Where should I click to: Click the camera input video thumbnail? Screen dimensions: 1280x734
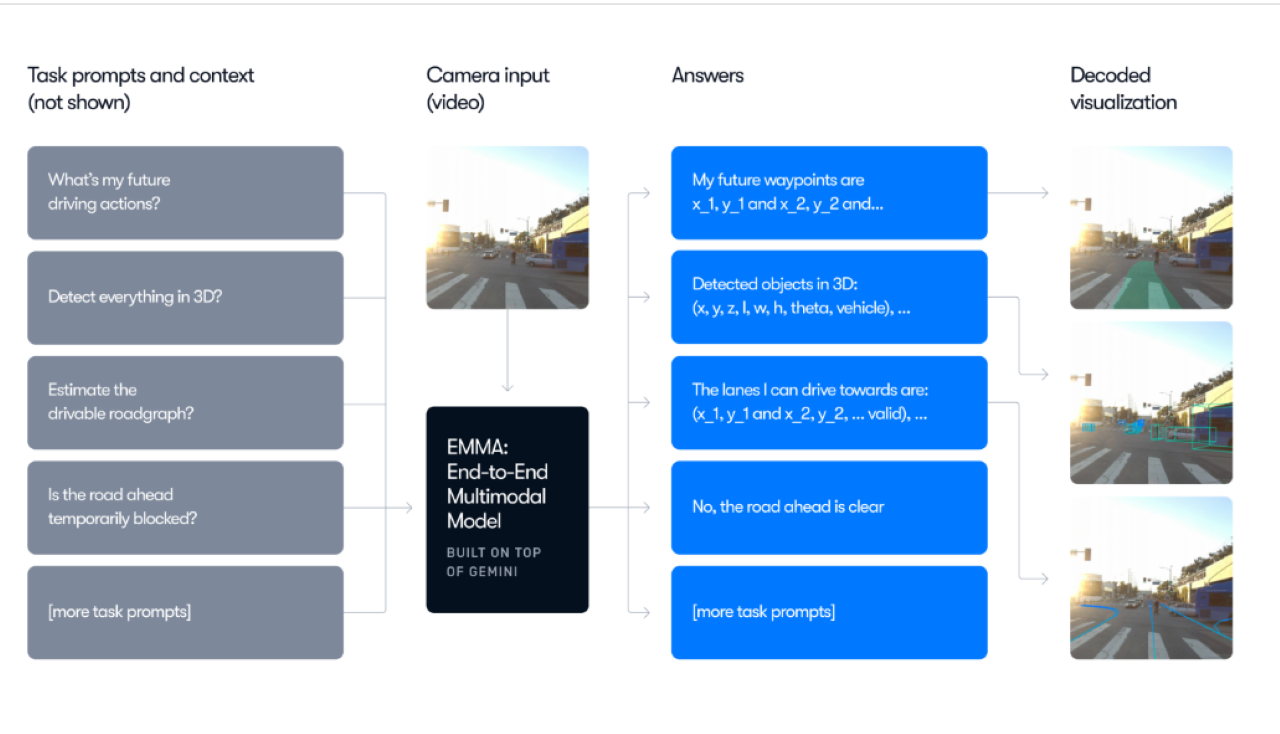[x=508, y=227]
